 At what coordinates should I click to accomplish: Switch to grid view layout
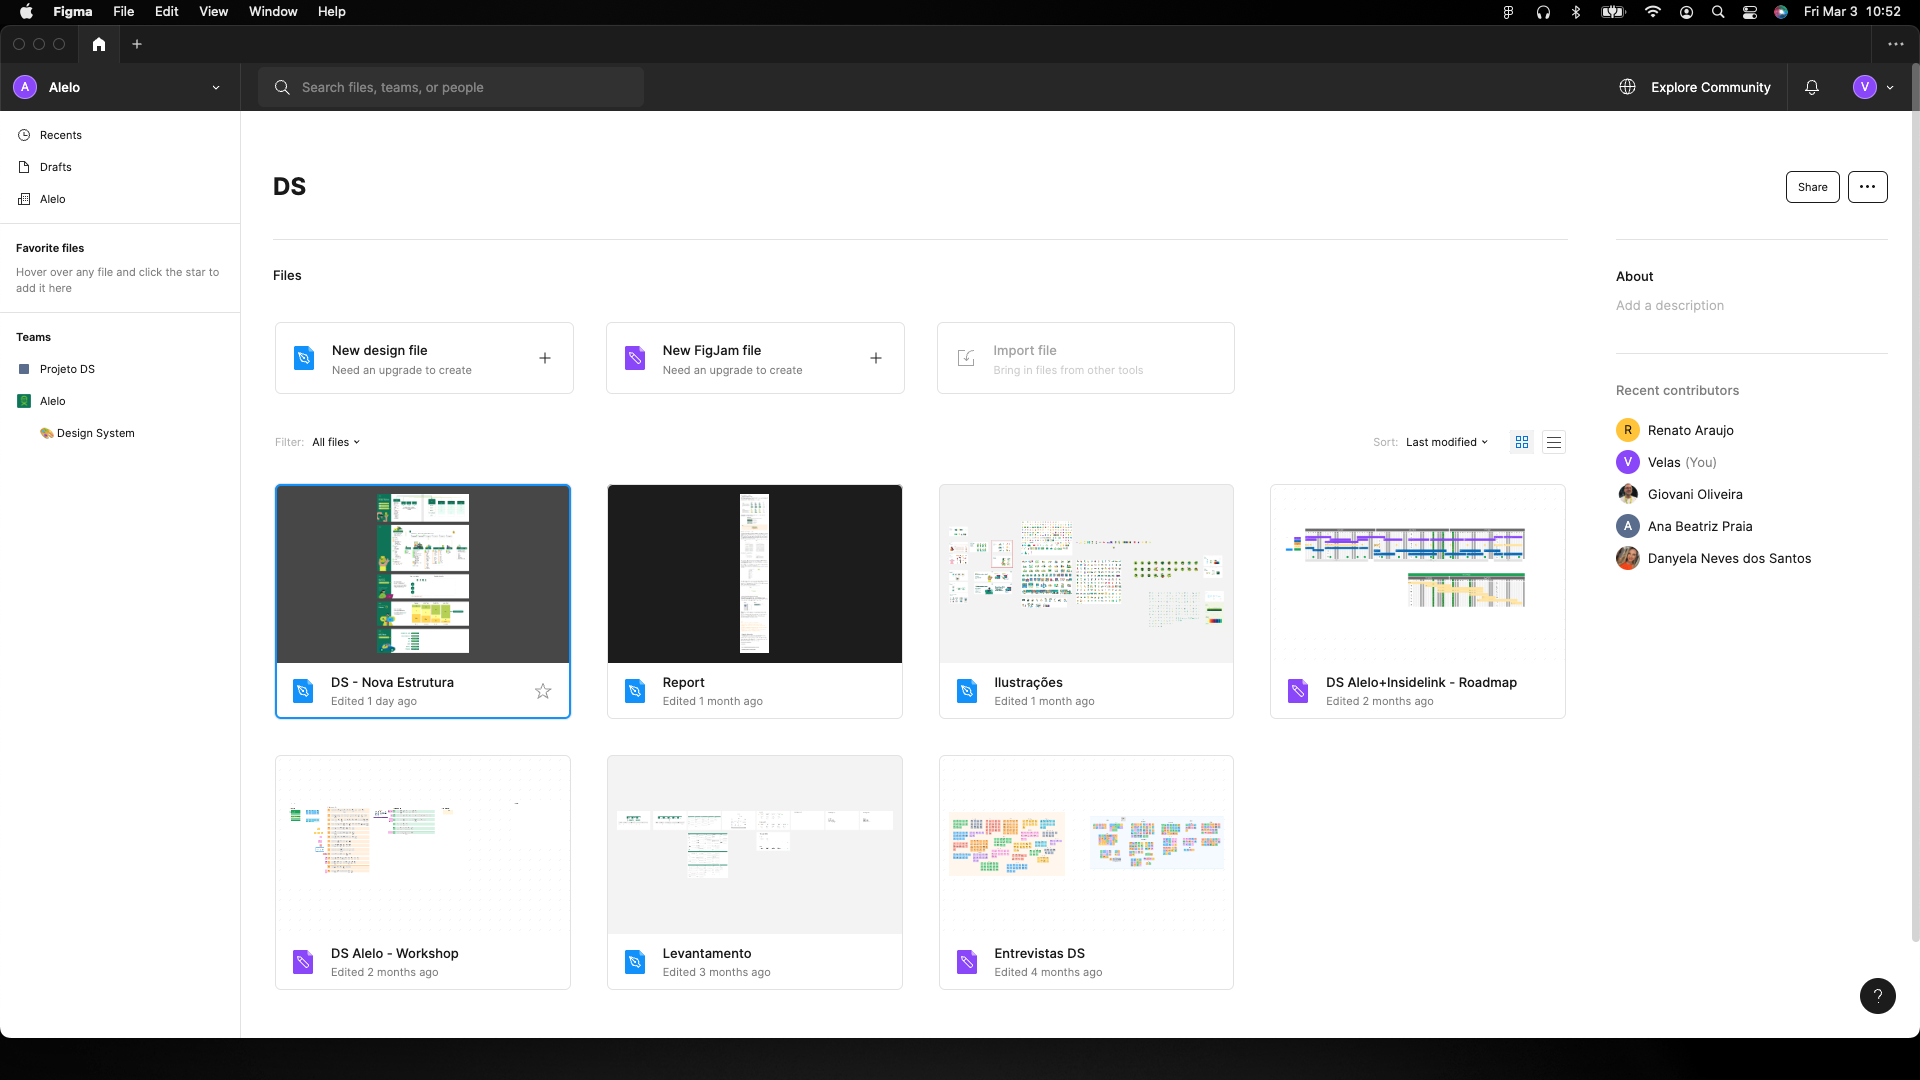click(1522, 442)
